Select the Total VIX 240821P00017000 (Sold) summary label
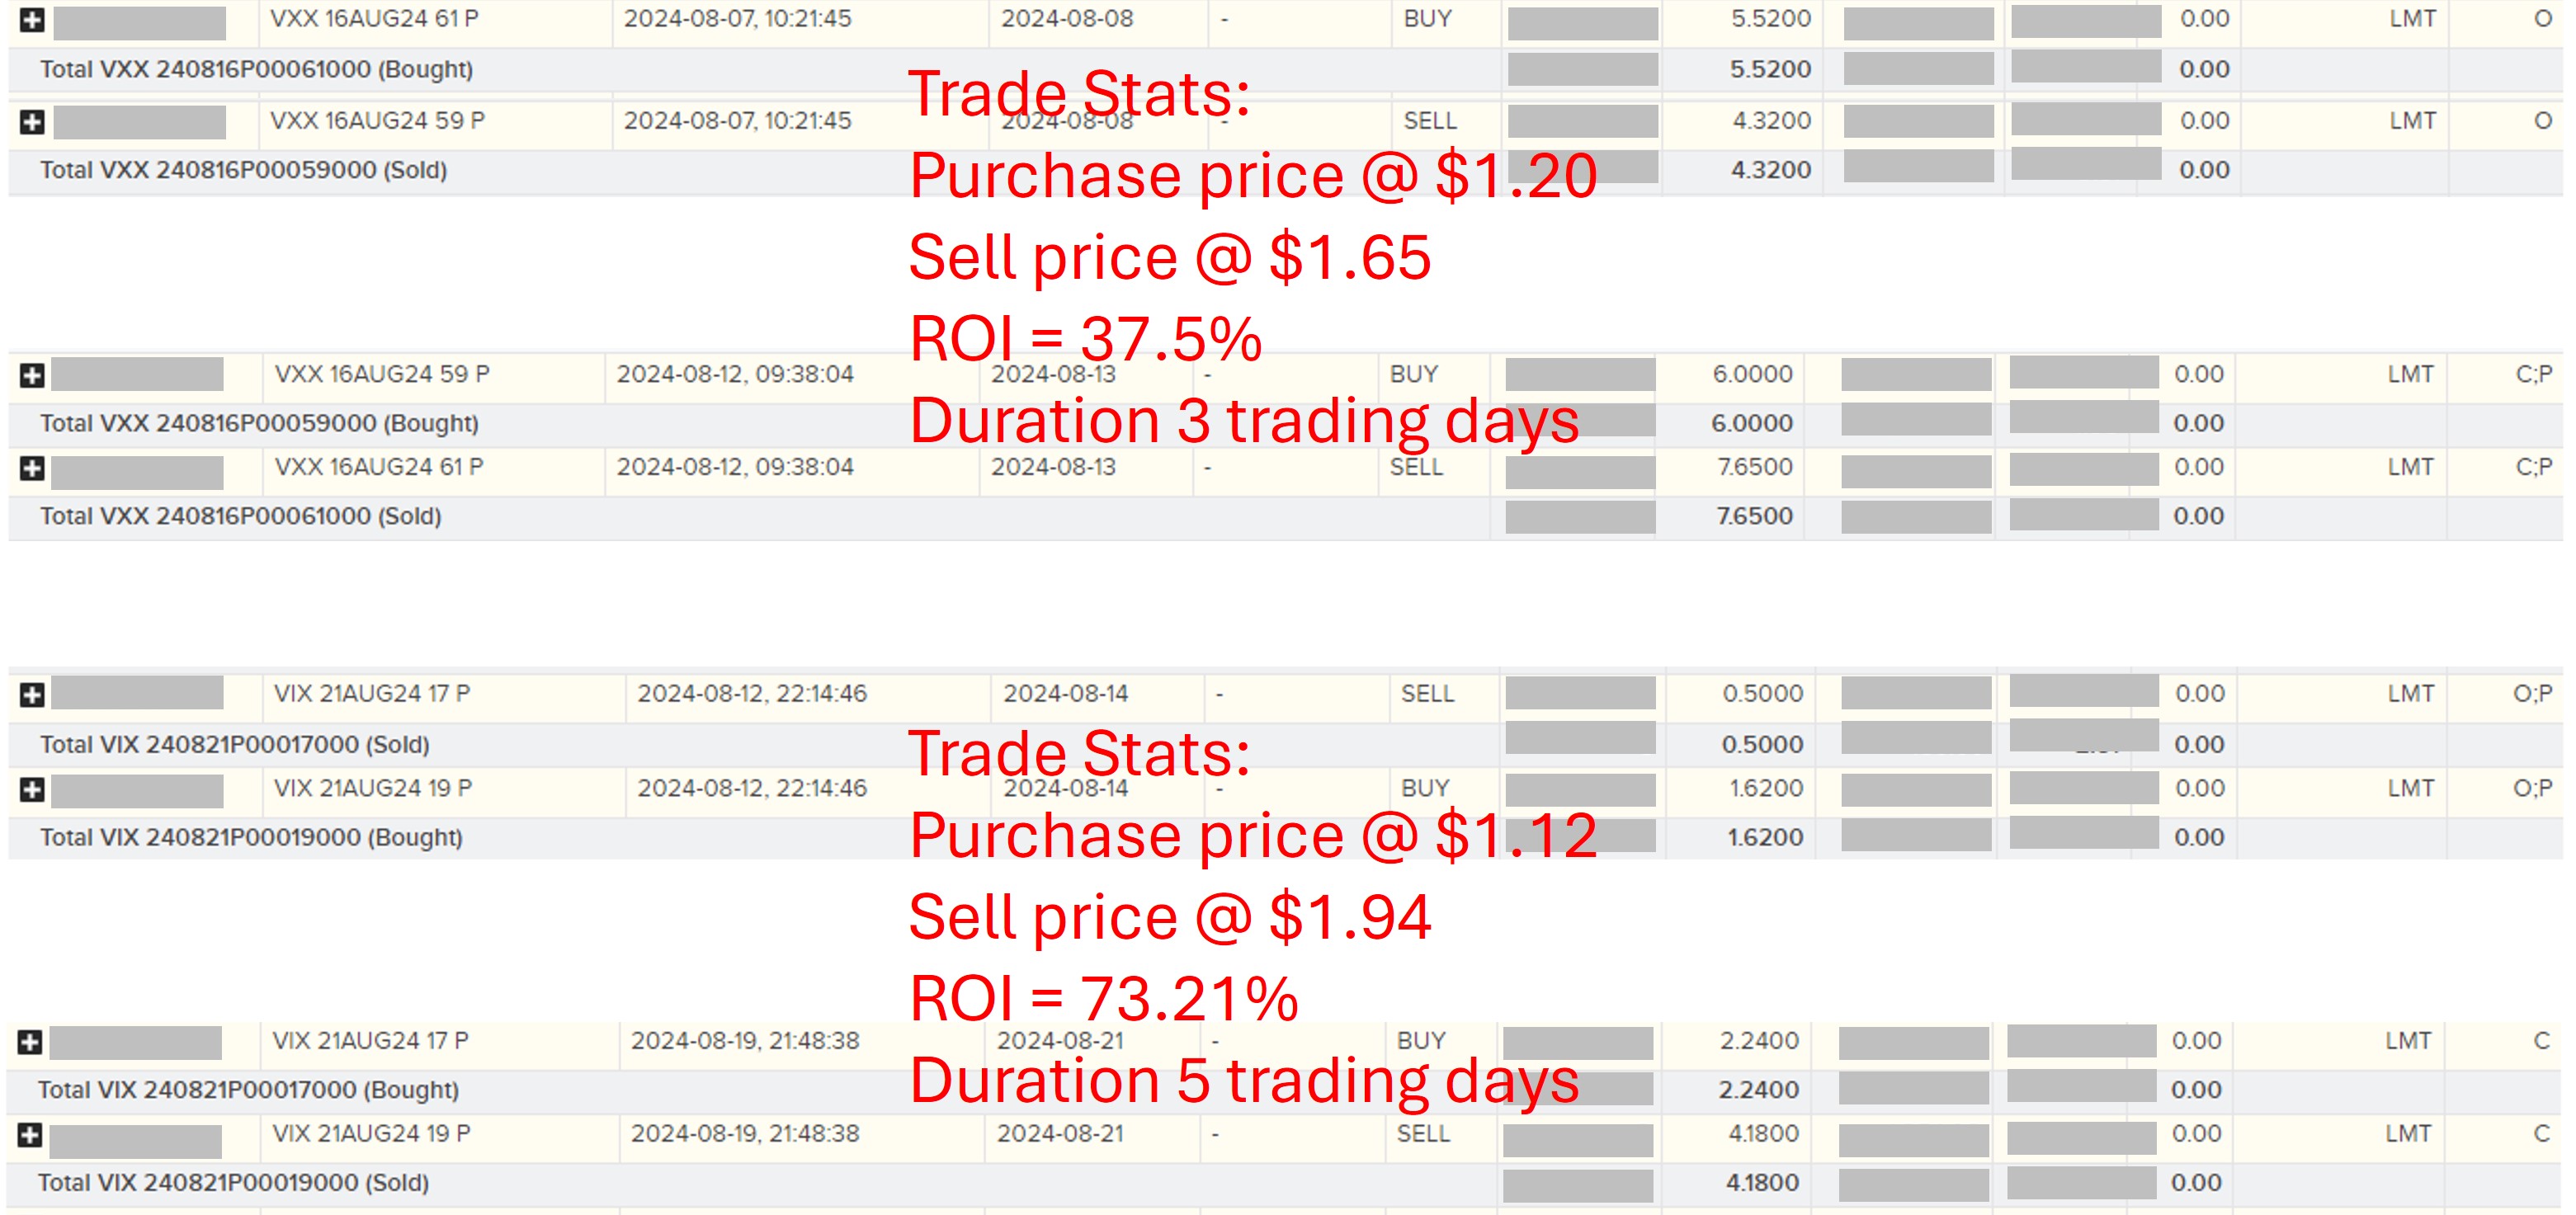 tap(234, 744)
